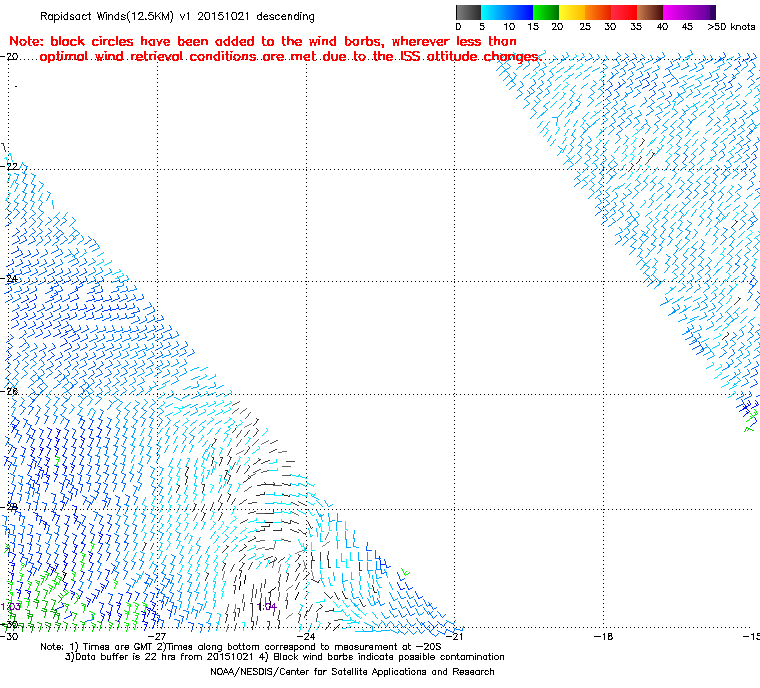Click the '35' legend scale label

pos(636,27)
